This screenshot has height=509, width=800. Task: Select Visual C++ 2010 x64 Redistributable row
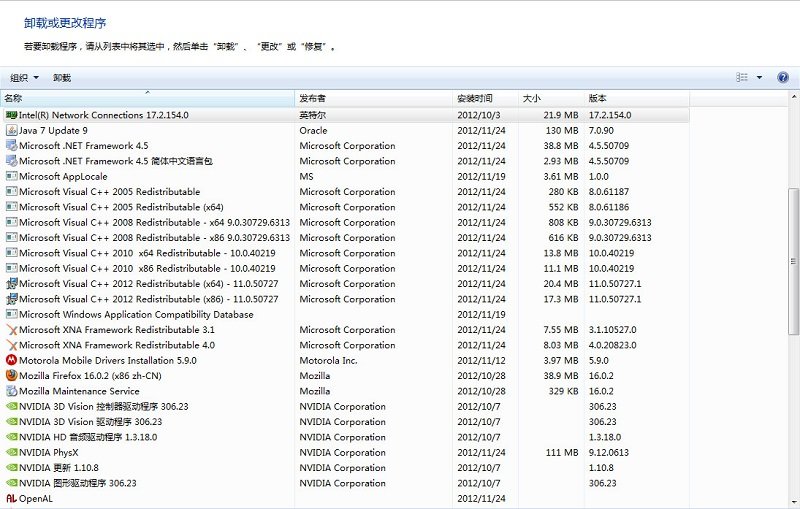coord(344,253)
